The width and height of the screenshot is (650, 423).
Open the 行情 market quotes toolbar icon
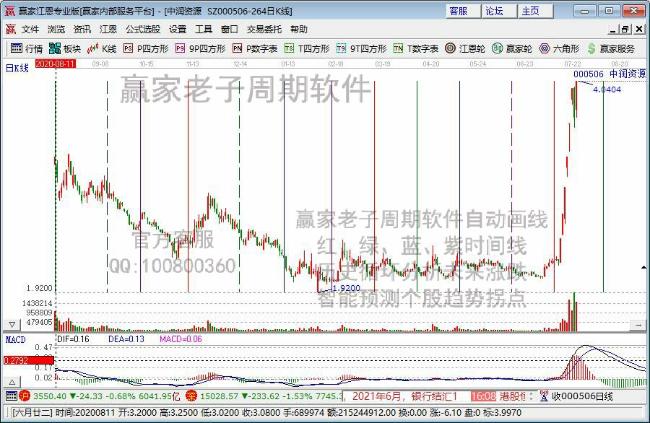(27, 48)
